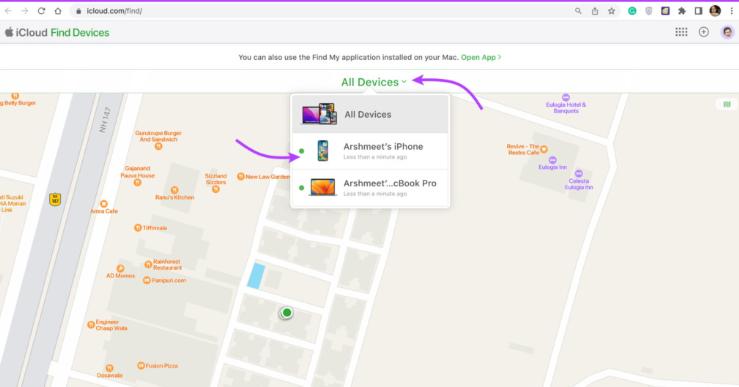Viewport: 739px width, 387px height.
Task: Open browser extensions puzzle icon
Action: pos(682,11)
